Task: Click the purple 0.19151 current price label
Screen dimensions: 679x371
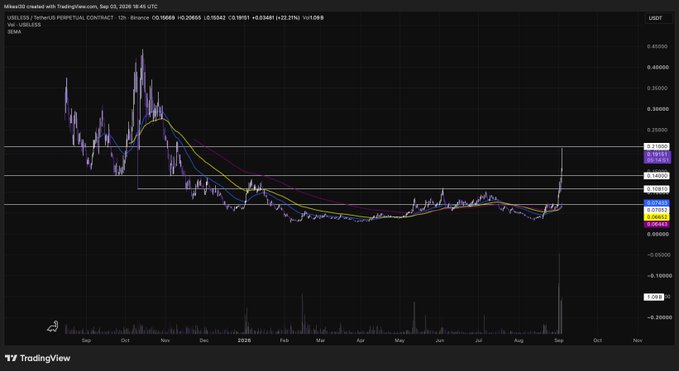Action: (657, 157)
